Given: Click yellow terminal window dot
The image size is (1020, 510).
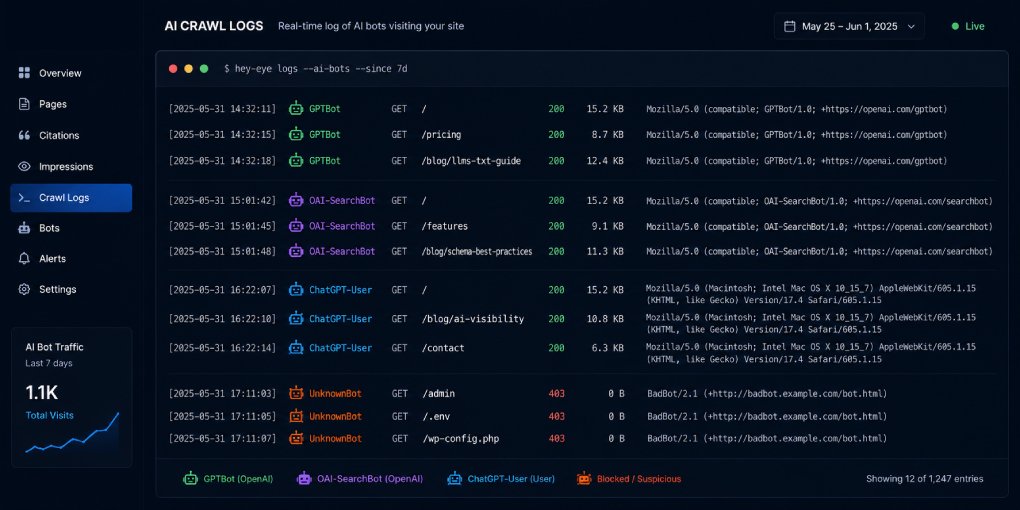Looking at the screenshot, I should (x=189, y=68).
